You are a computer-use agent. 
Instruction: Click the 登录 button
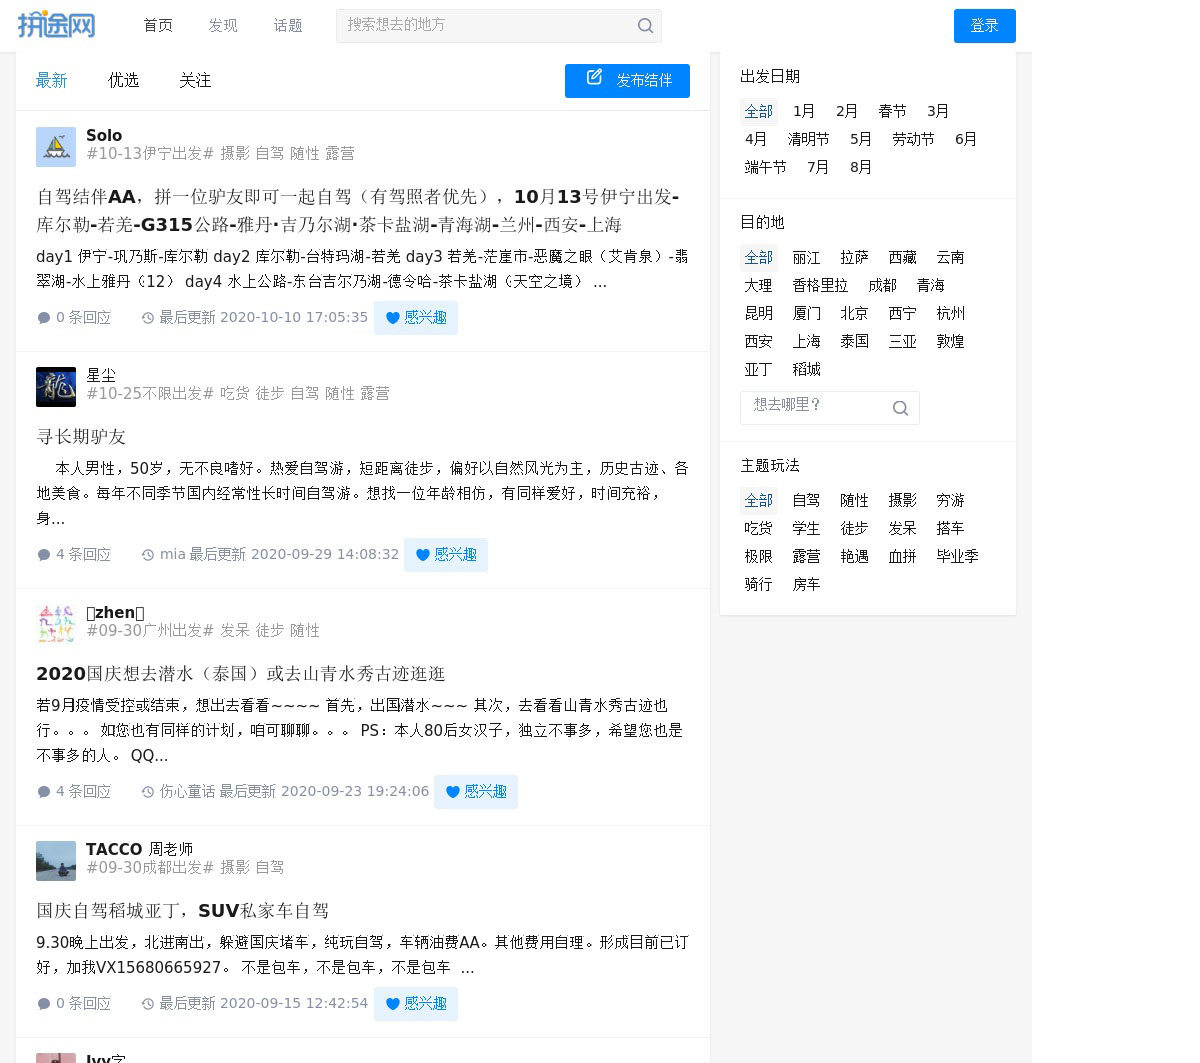(x=985, y=26)
